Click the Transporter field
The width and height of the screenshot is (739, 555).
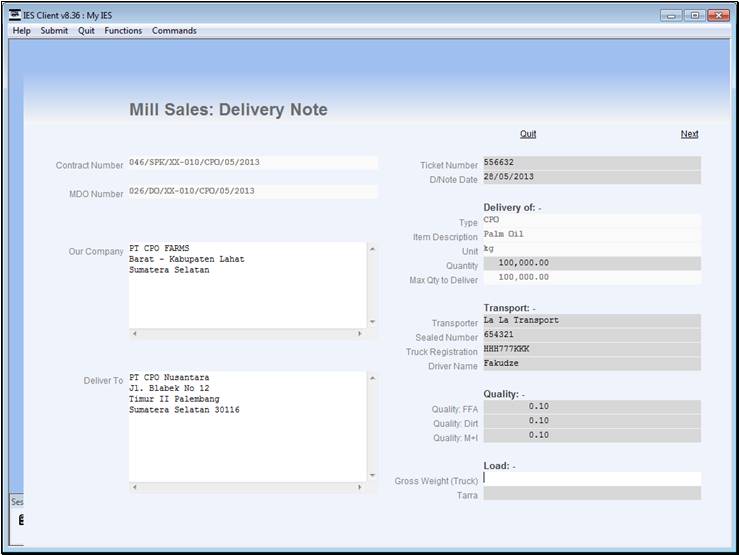592,321
